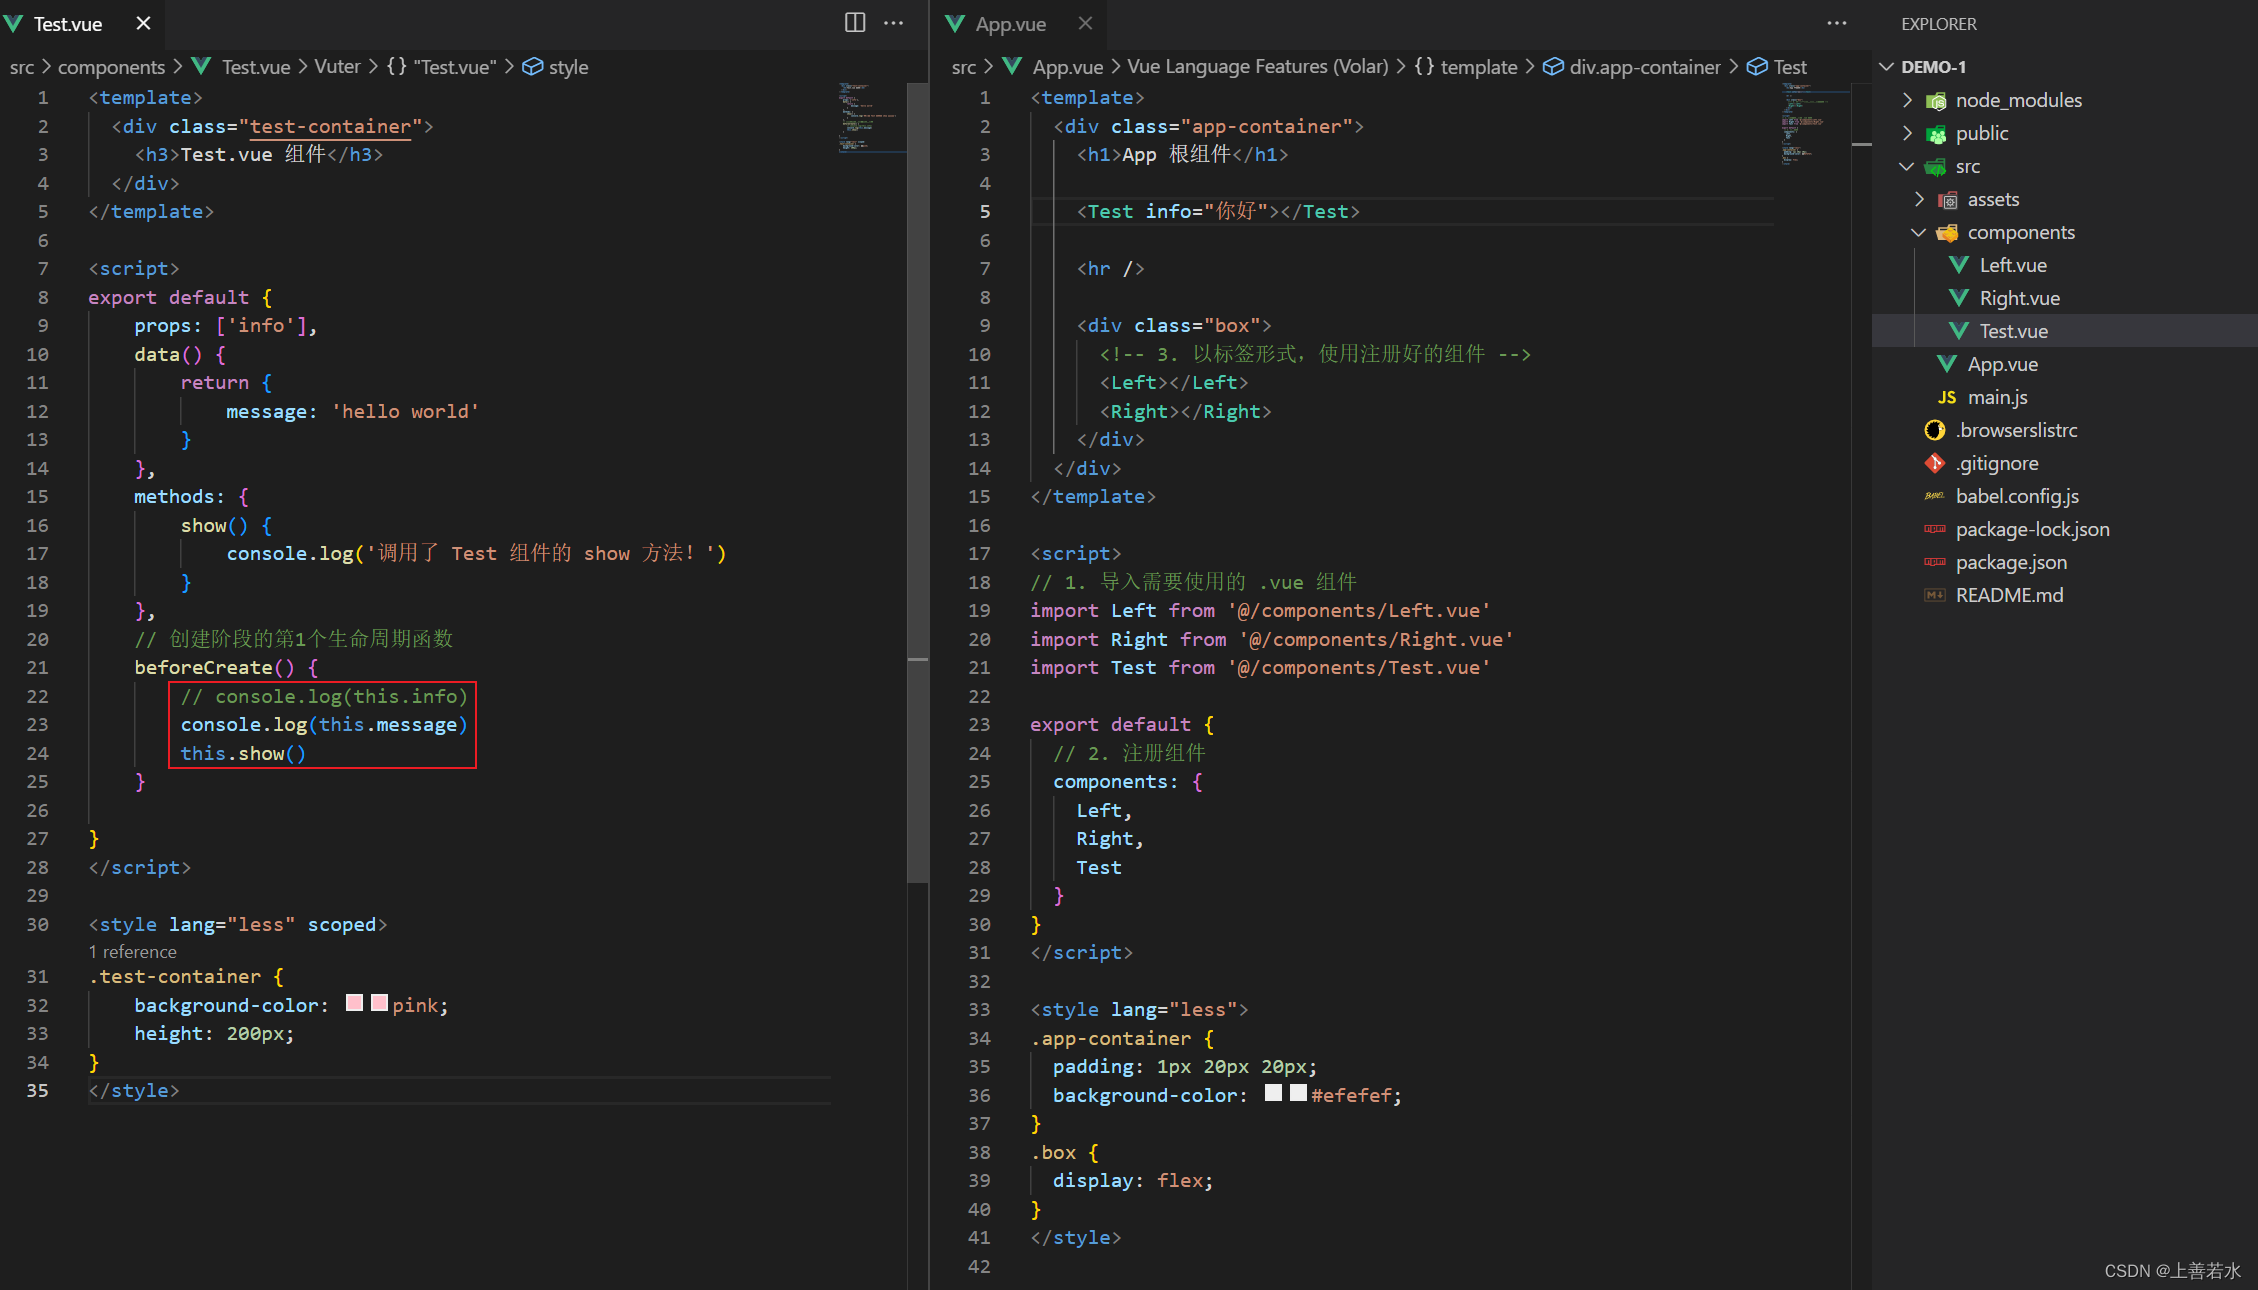Screen dimensions: 2258x1290
Task: Click line number 21 in Test.vue
Action: [x=37, y=668]
